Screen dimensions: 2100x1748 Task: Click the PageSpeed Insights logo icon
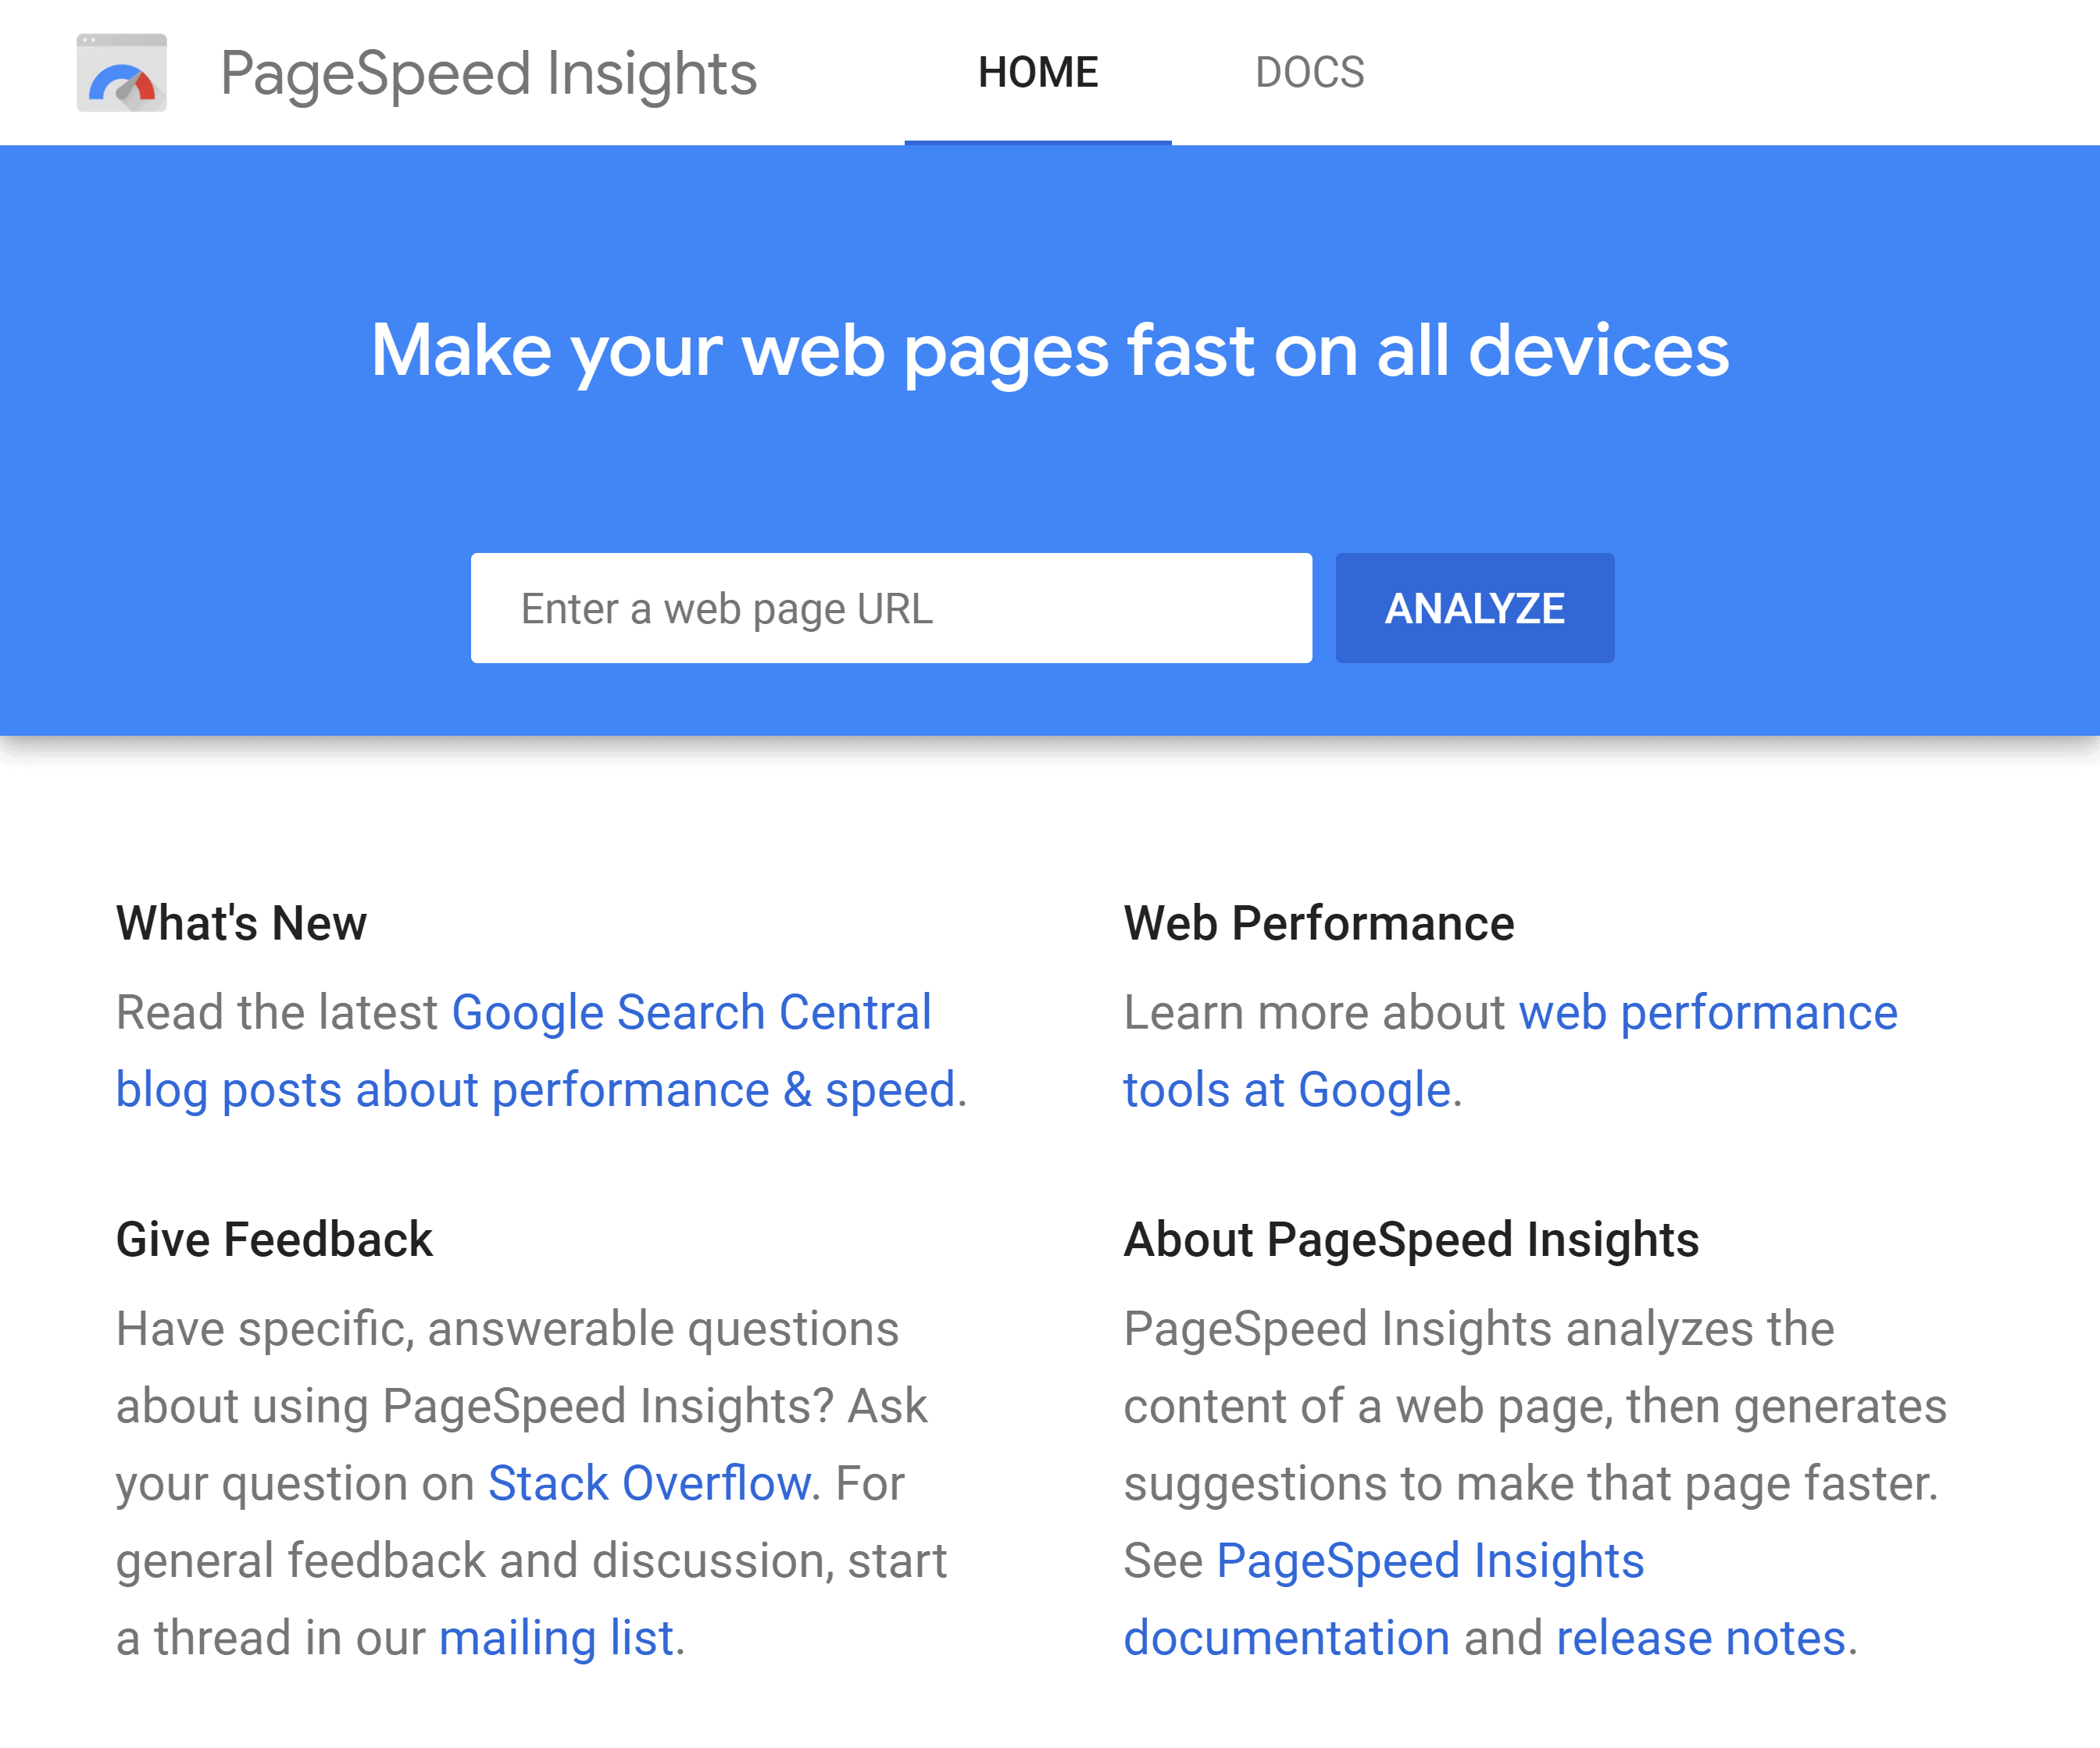(x=120, y=70)
